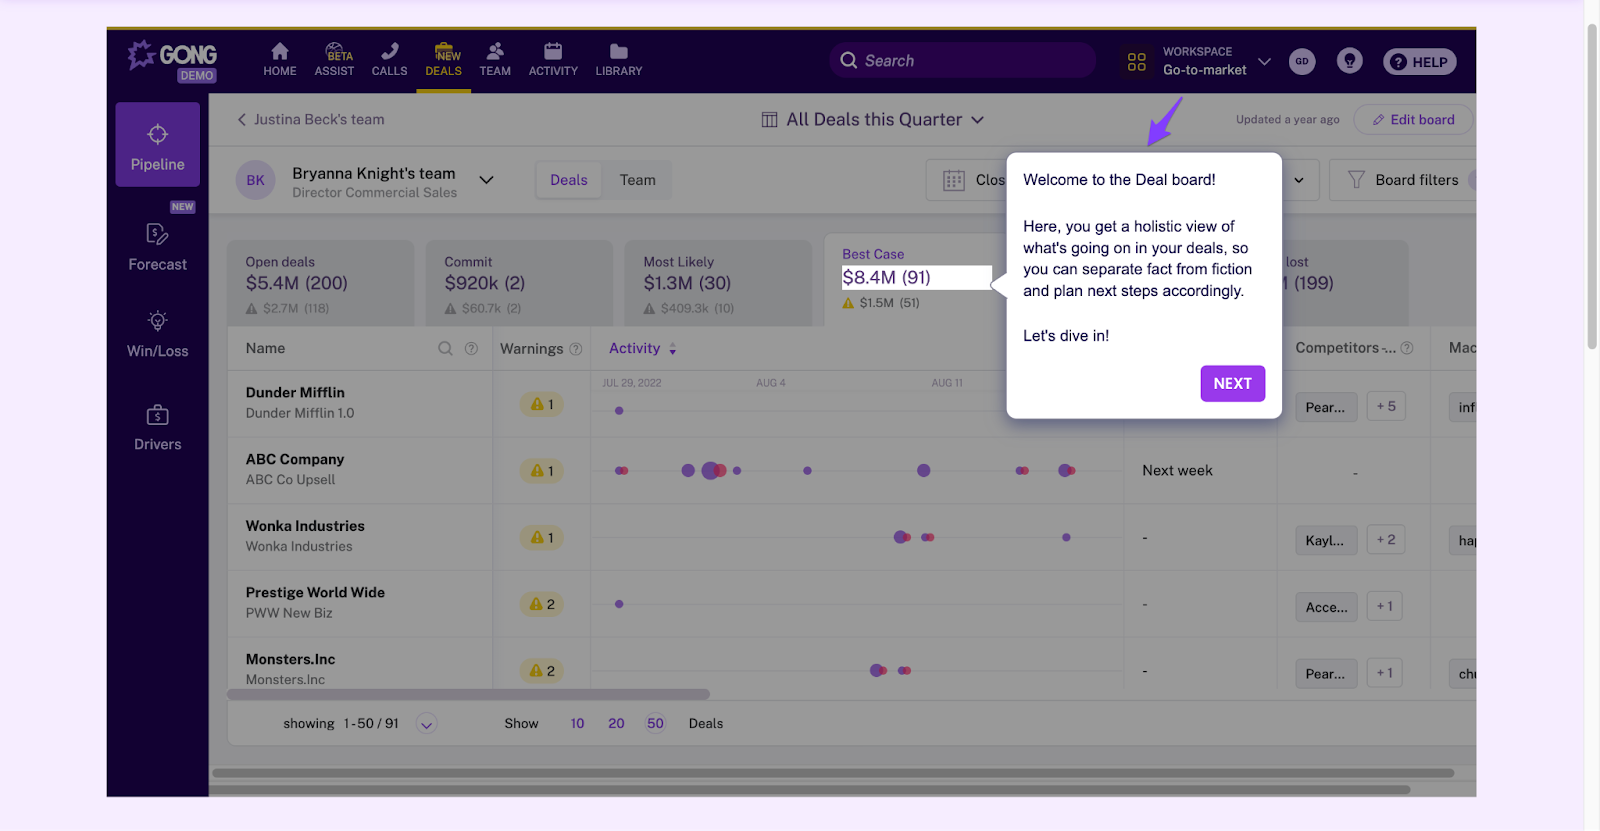The width and height of the screenshot is (1600, 831).
Task: Show 10 deals per page
Action: click(x=577, y=723)
